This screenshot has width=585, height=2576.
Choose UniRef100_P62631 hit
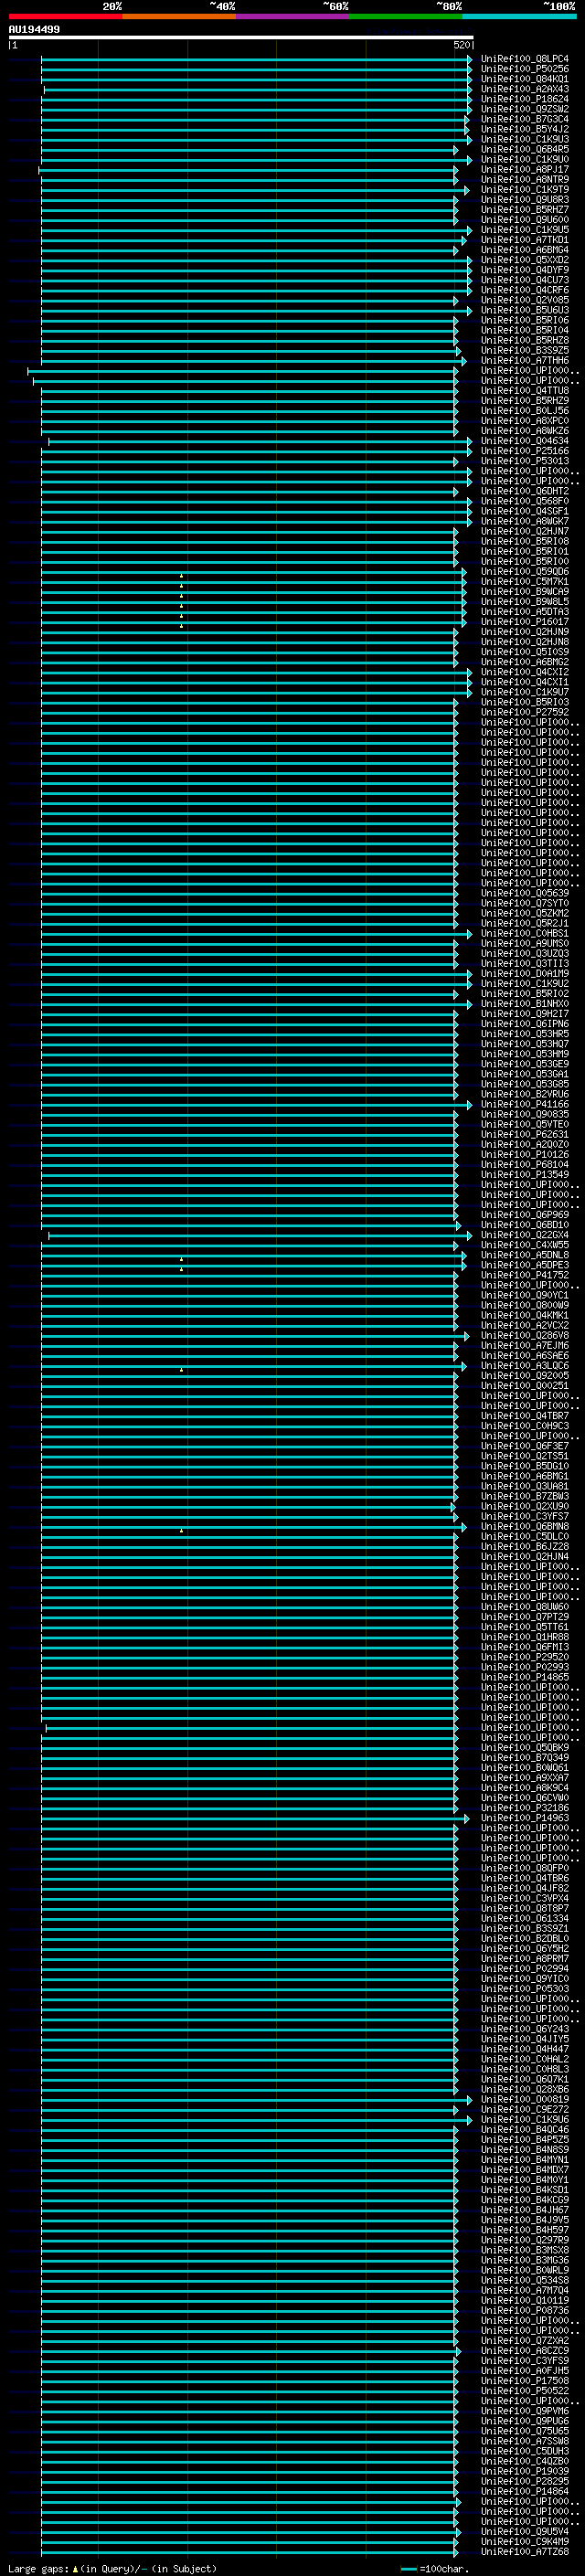click(525, 1135)
